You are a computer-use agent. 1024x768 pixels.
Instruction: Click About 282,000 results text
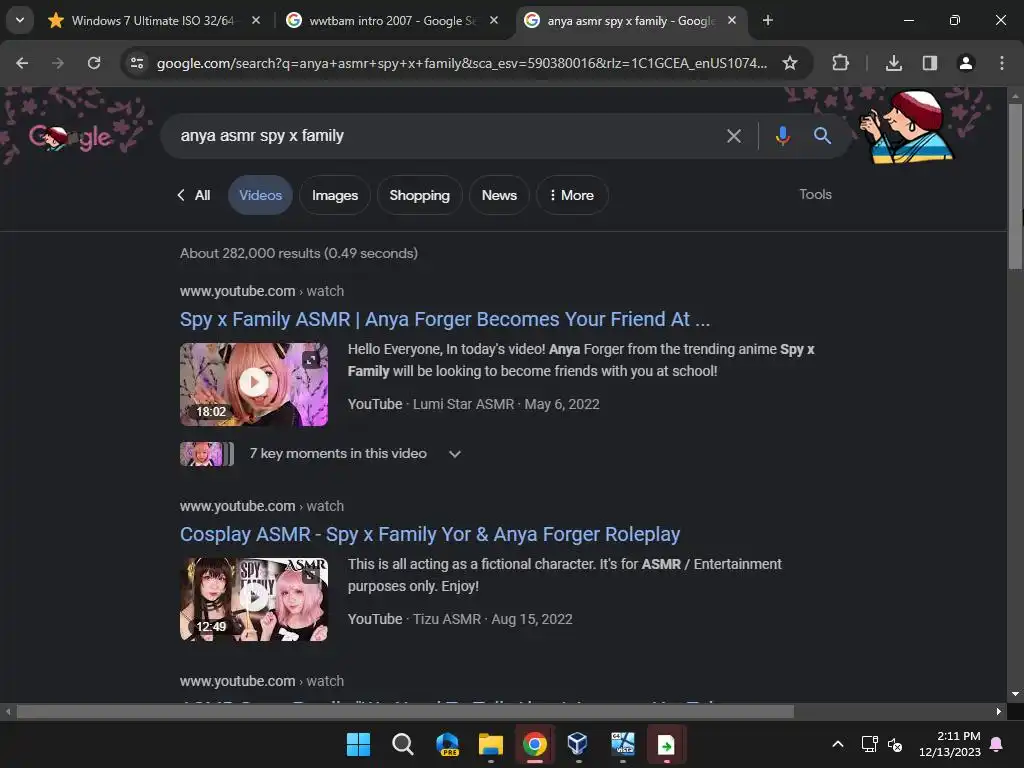pos(299,253)
